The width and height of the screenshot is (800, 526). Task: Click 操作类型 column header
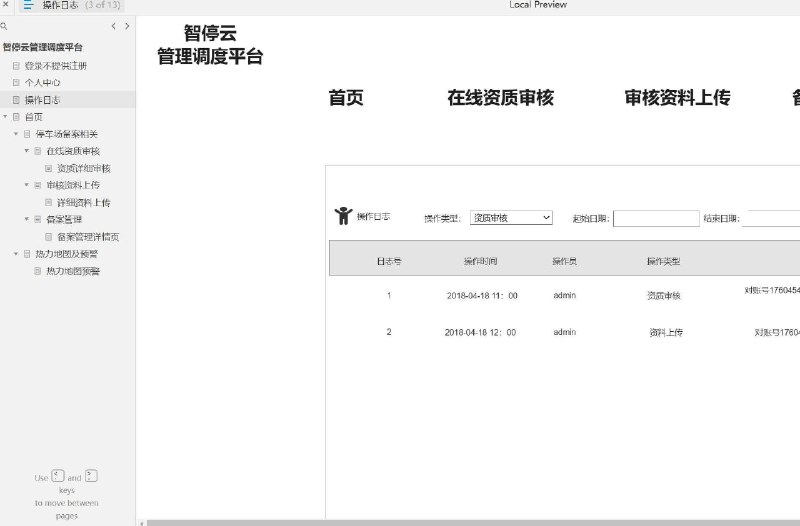663,261
